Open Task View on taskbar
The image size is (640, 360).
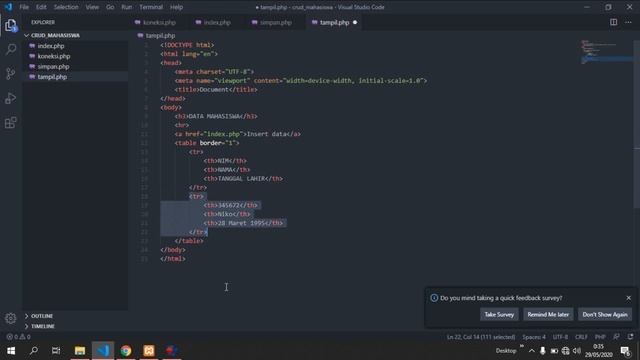pyautogui.click(x=56, y=351)
